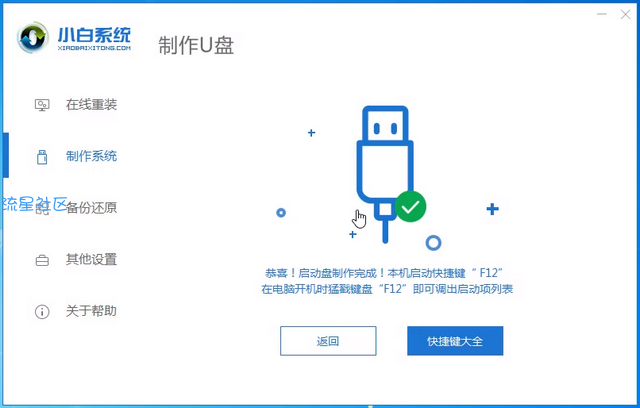Go to 备份还原 section

91,208
